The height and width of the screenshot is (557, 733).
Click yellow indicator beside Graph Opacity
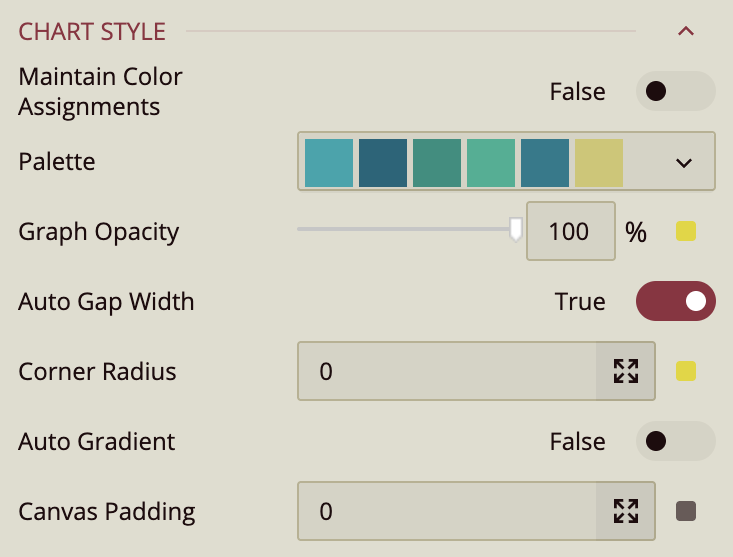click(685, 232)
